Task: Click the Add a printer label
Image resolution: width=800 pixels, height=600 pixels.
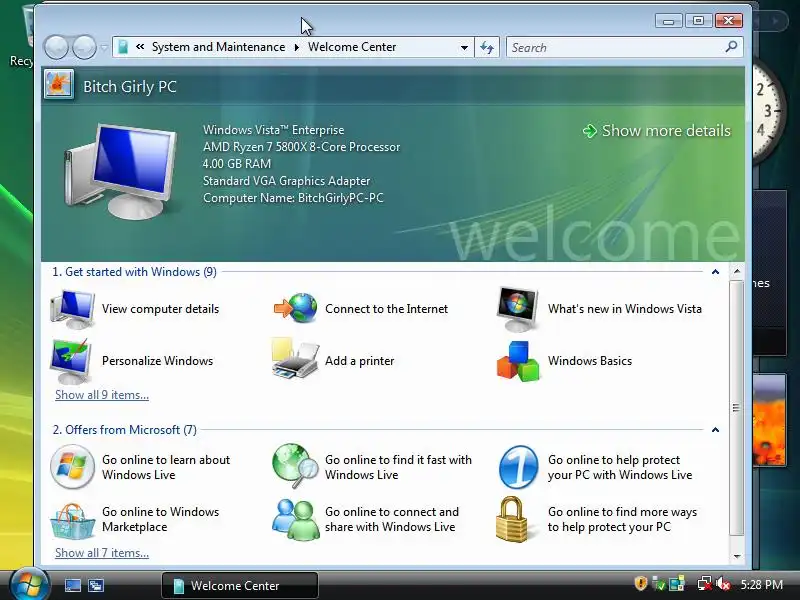Action: (x=360, y=361)
